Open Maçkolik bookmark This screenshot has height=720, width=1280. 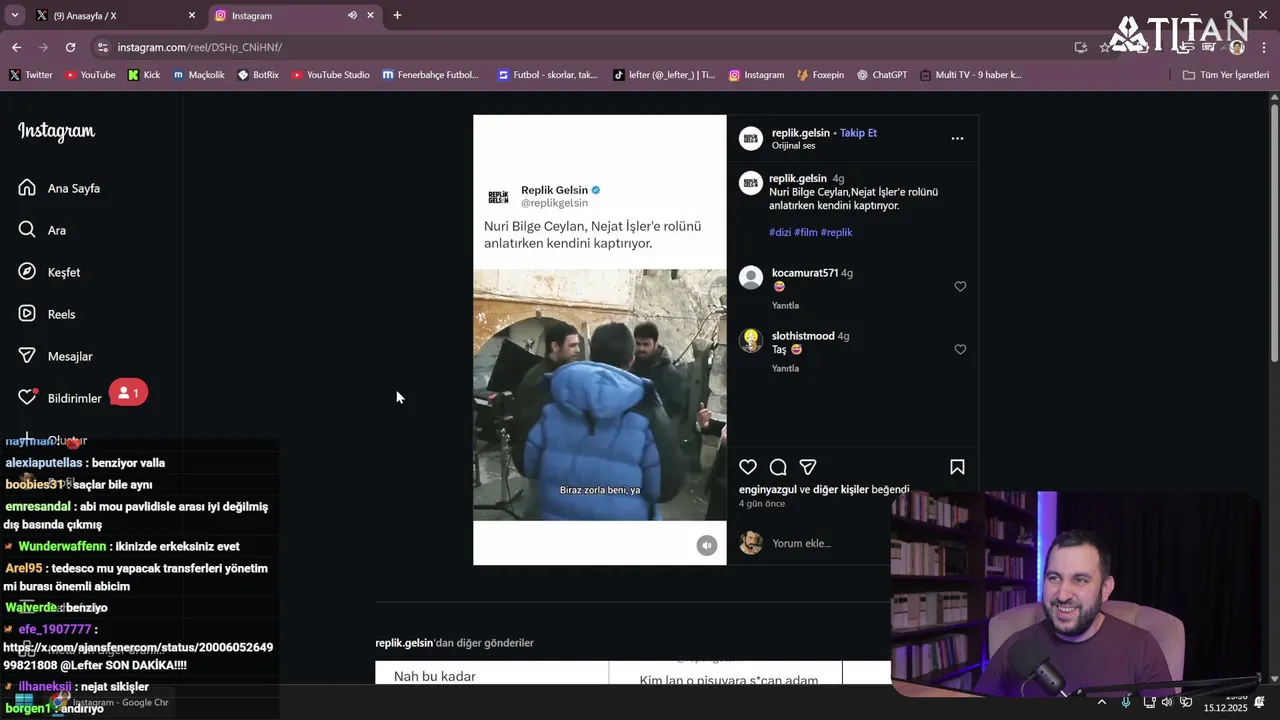[198, 75]
